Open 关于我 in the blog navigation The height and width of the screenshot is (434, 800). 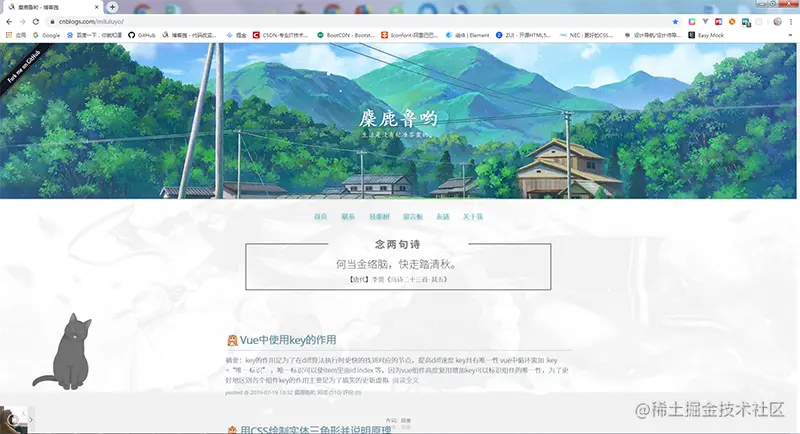472,217
